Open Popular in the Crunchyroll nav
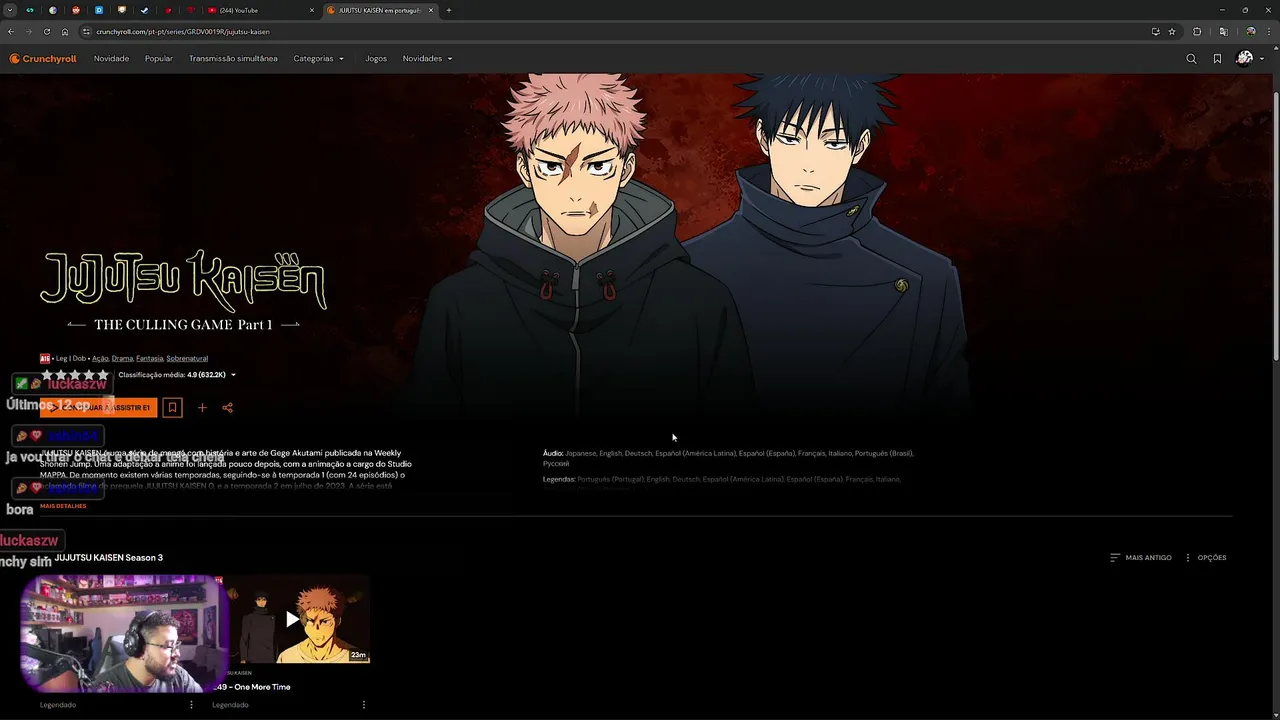The height and width of the screenshot is (720, 1280). (159, 59)
